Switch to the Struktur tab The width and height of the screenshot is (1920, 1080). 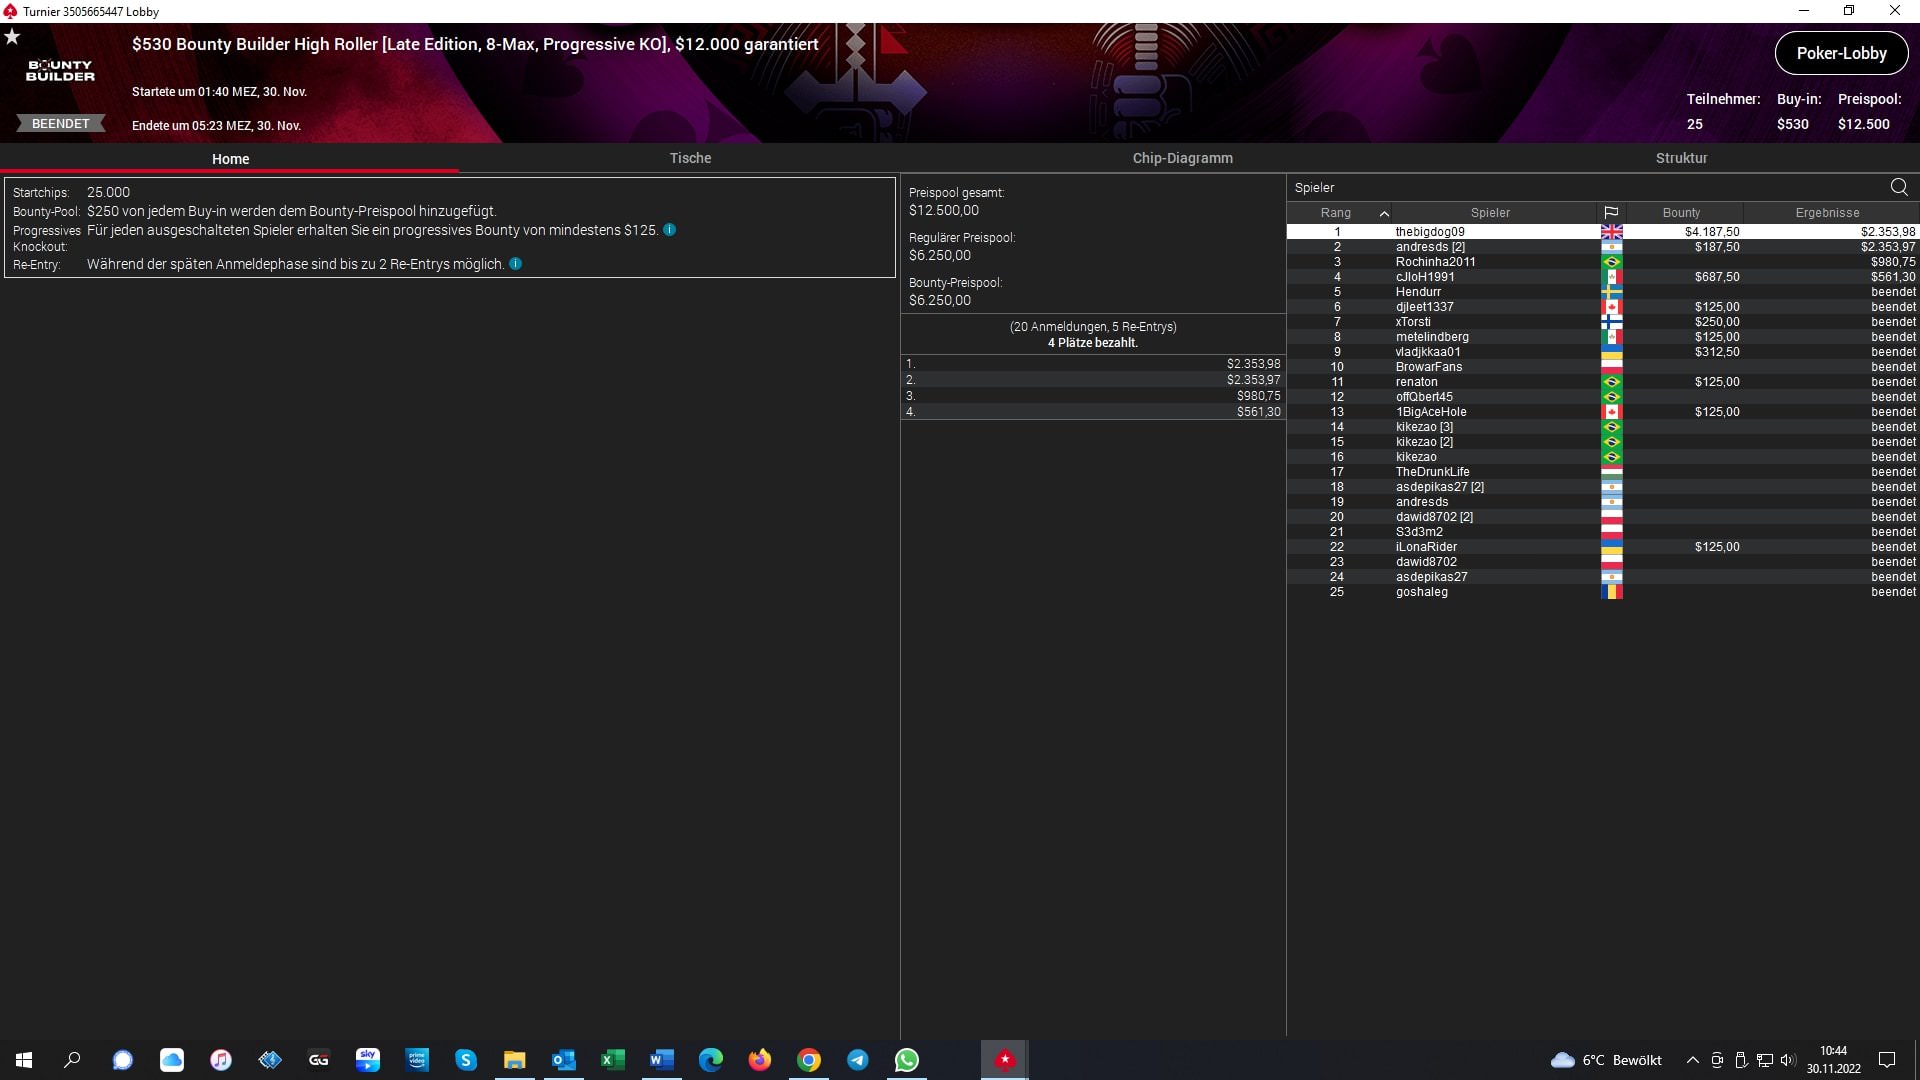(1681, 158)
